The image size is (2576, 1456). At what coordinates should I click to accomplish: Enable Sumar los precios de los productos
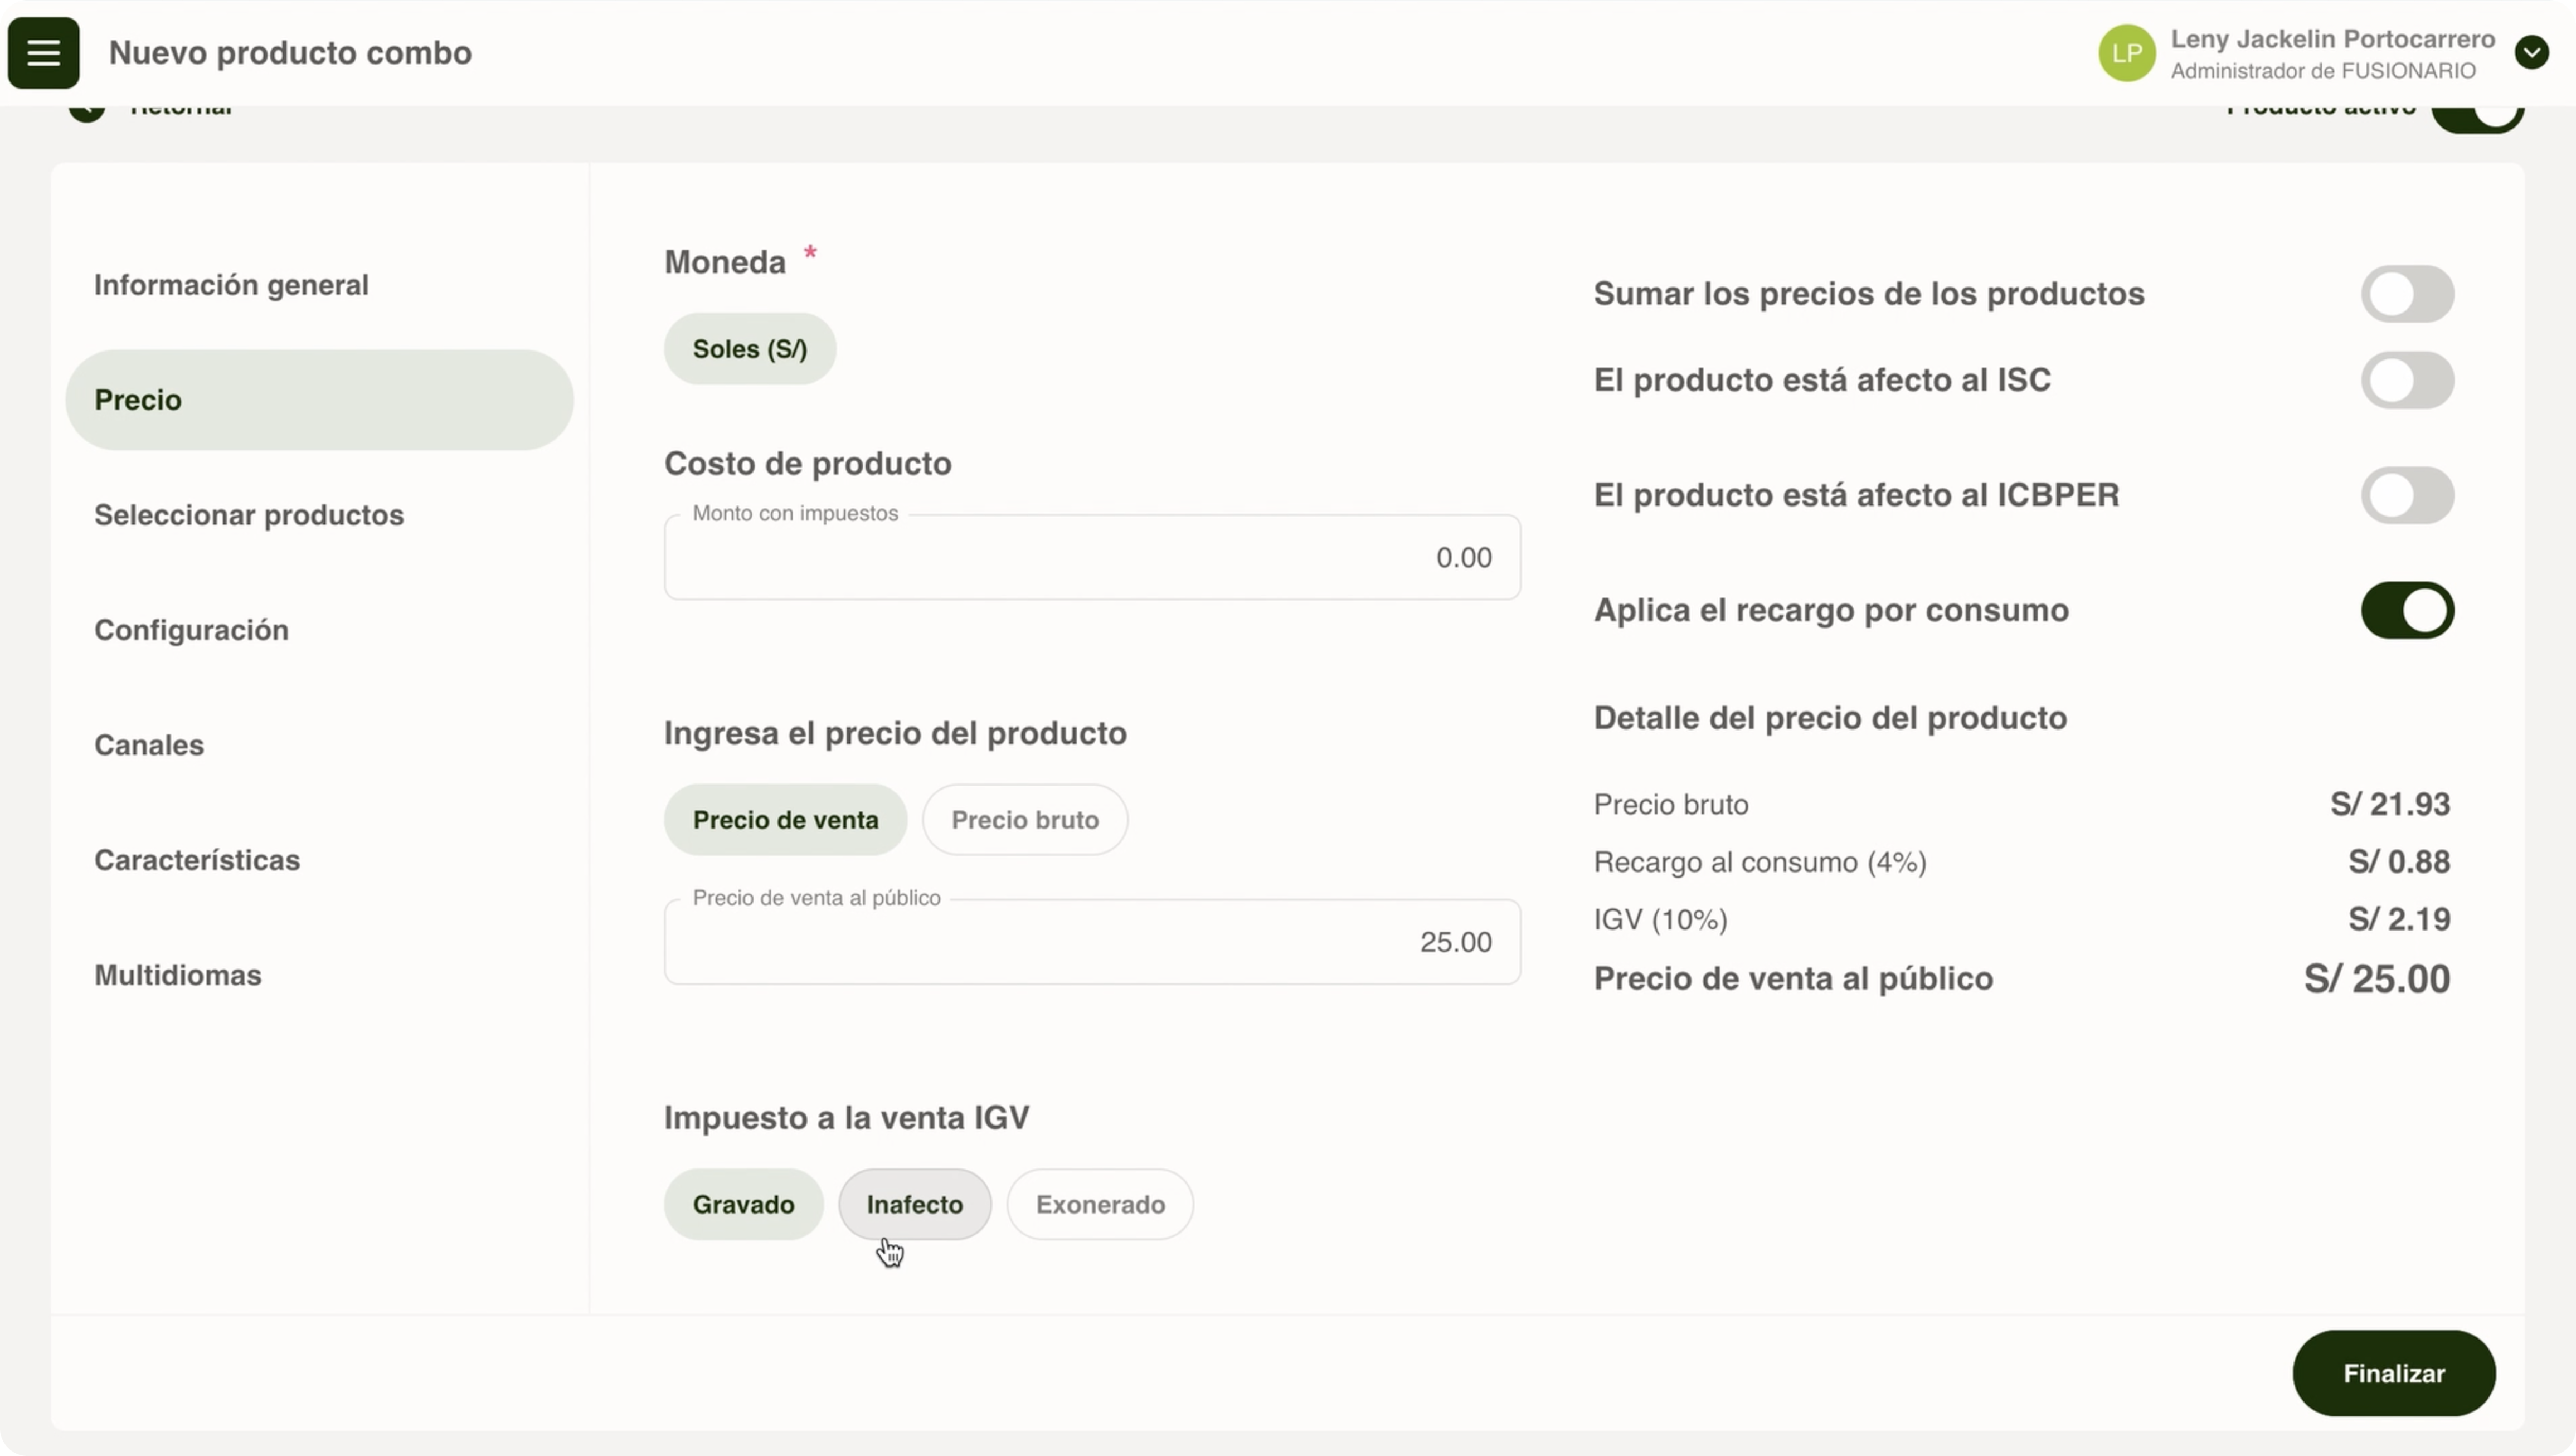pos(2406,294)
